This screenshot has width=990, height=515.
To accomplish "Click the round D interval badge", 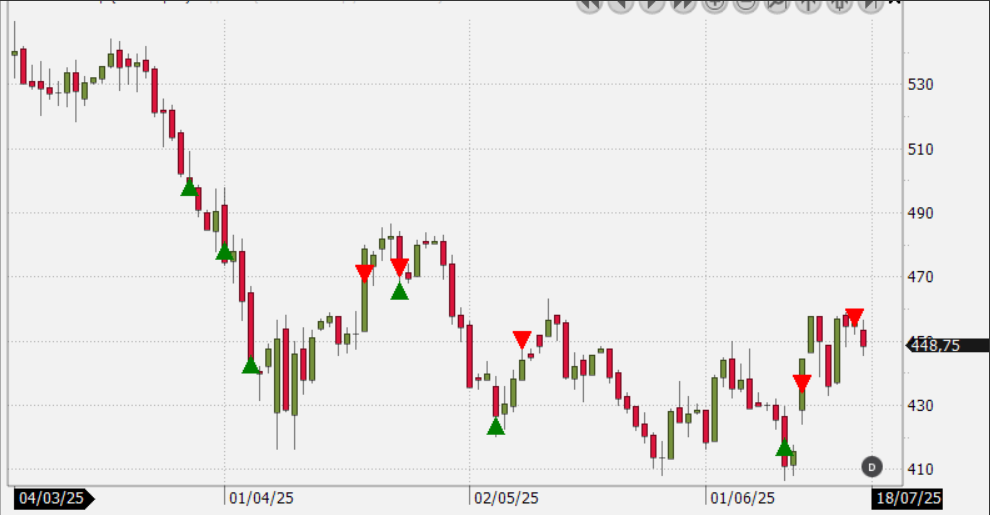I will (x=871, y=466).
